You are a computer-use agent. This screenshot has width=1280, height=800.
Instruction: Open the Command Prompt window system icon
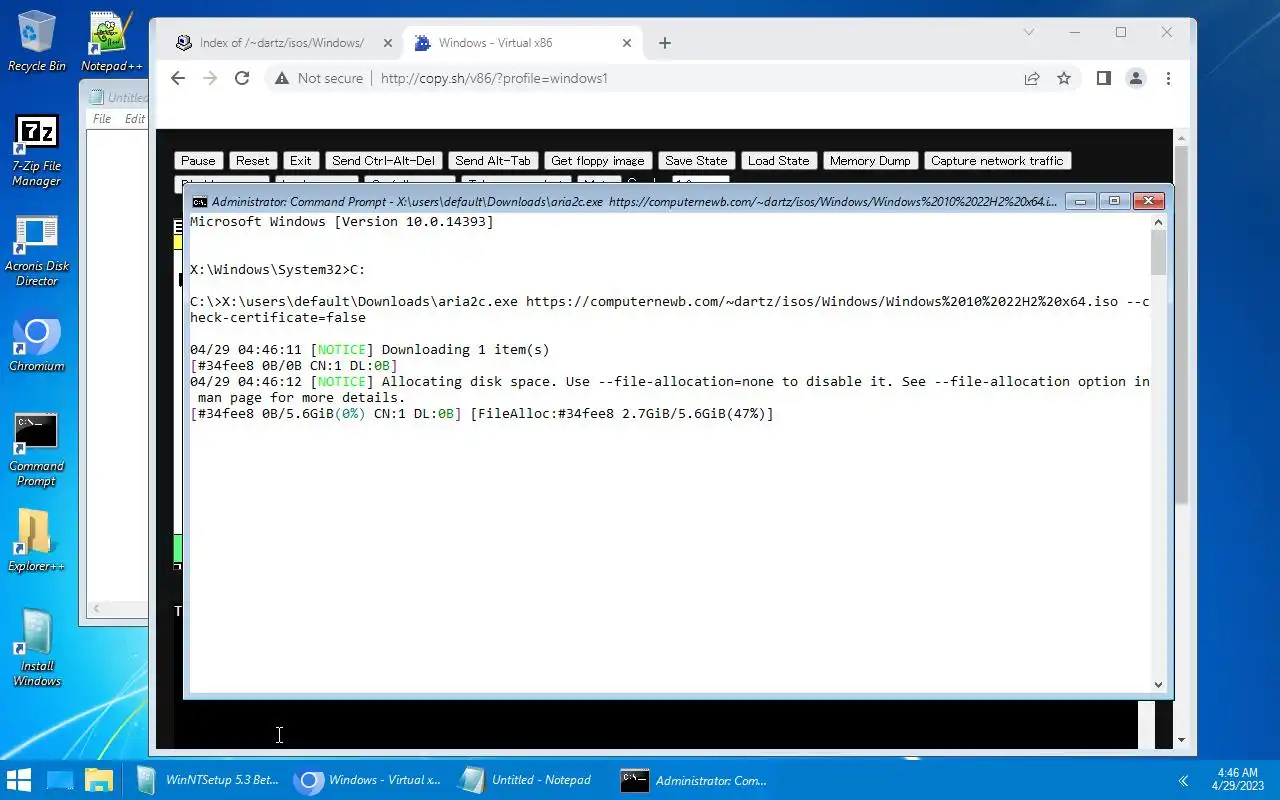(200, 201)
